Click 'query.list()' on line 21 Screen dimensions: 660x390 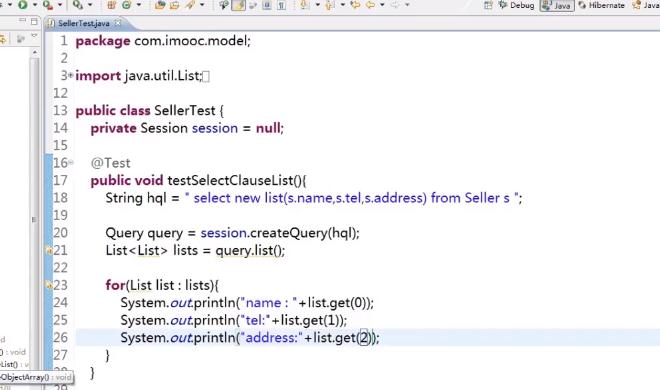pyautogui.click(x=248, y=251)
